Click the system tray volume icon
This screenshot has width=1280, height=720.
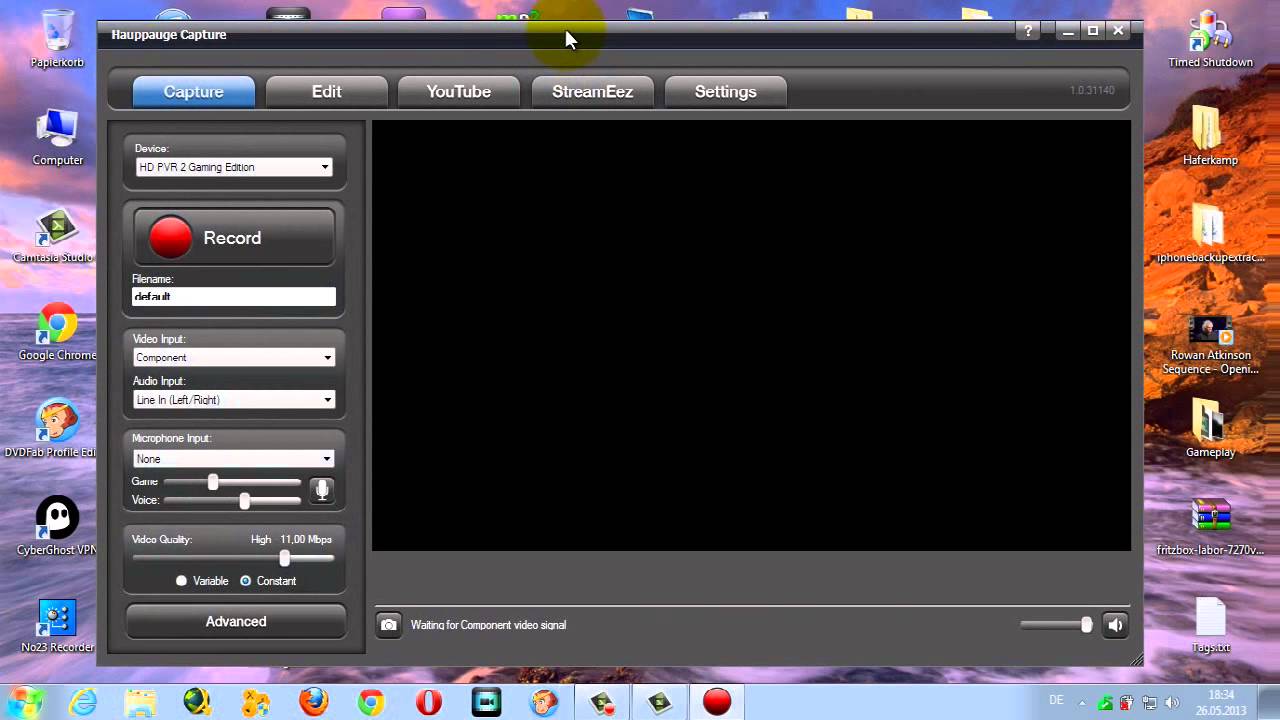1172,703
